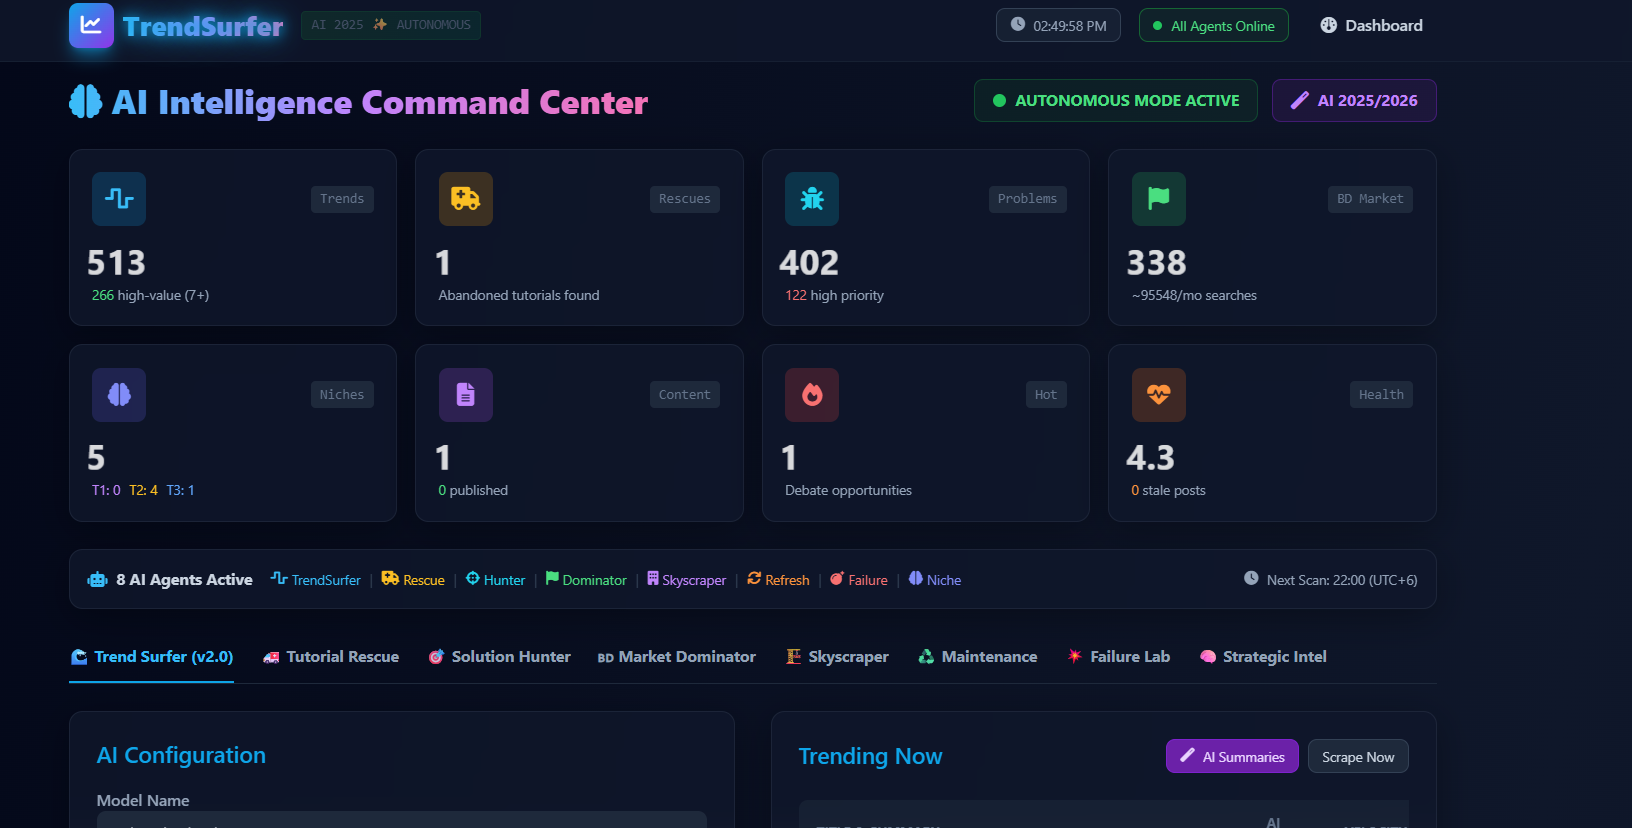Switch to the Solution Hunter tab
1632x828 pixels.
click(499, 657)
